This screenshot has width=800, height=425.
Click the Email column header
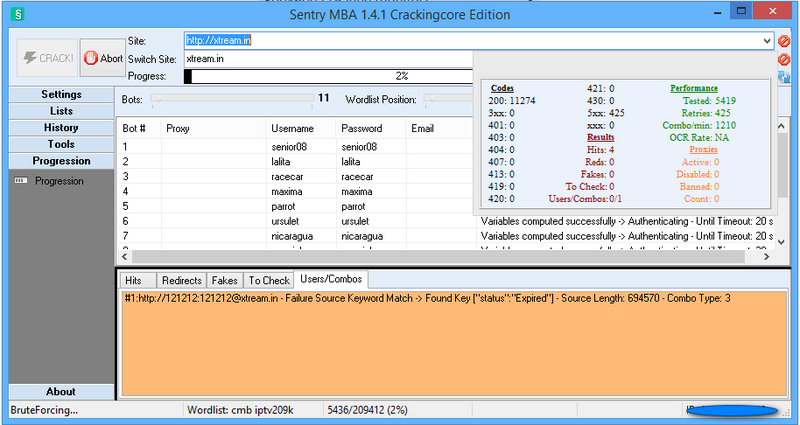(440, 129)
